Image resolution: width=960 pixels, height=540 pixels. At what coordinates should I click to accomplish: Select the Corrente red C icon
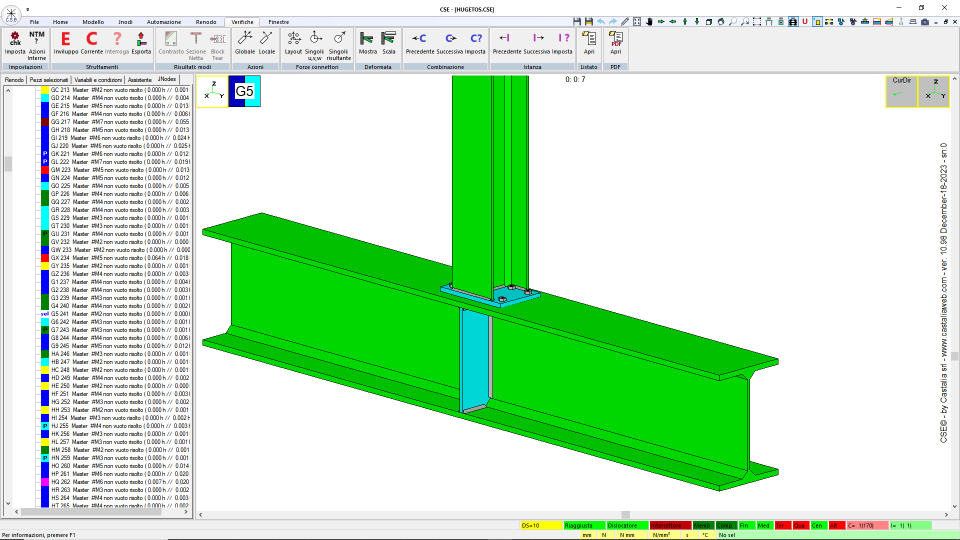[92, 43]
